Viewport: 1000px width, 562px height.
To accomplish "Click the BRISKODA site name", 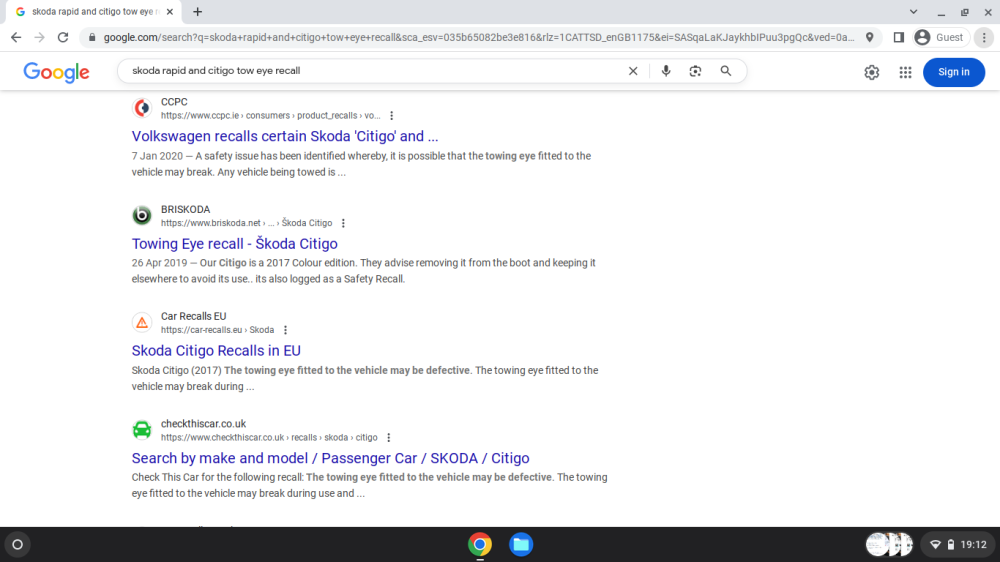I will pyautogui.click(x=186, y=209).
